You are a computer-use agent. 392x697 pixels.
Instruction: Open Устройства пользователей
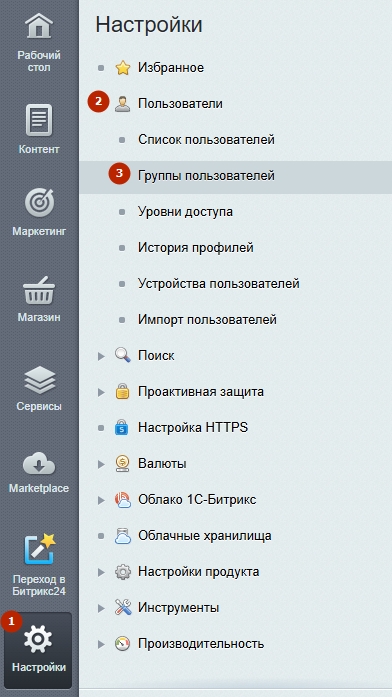pos(219,284)
